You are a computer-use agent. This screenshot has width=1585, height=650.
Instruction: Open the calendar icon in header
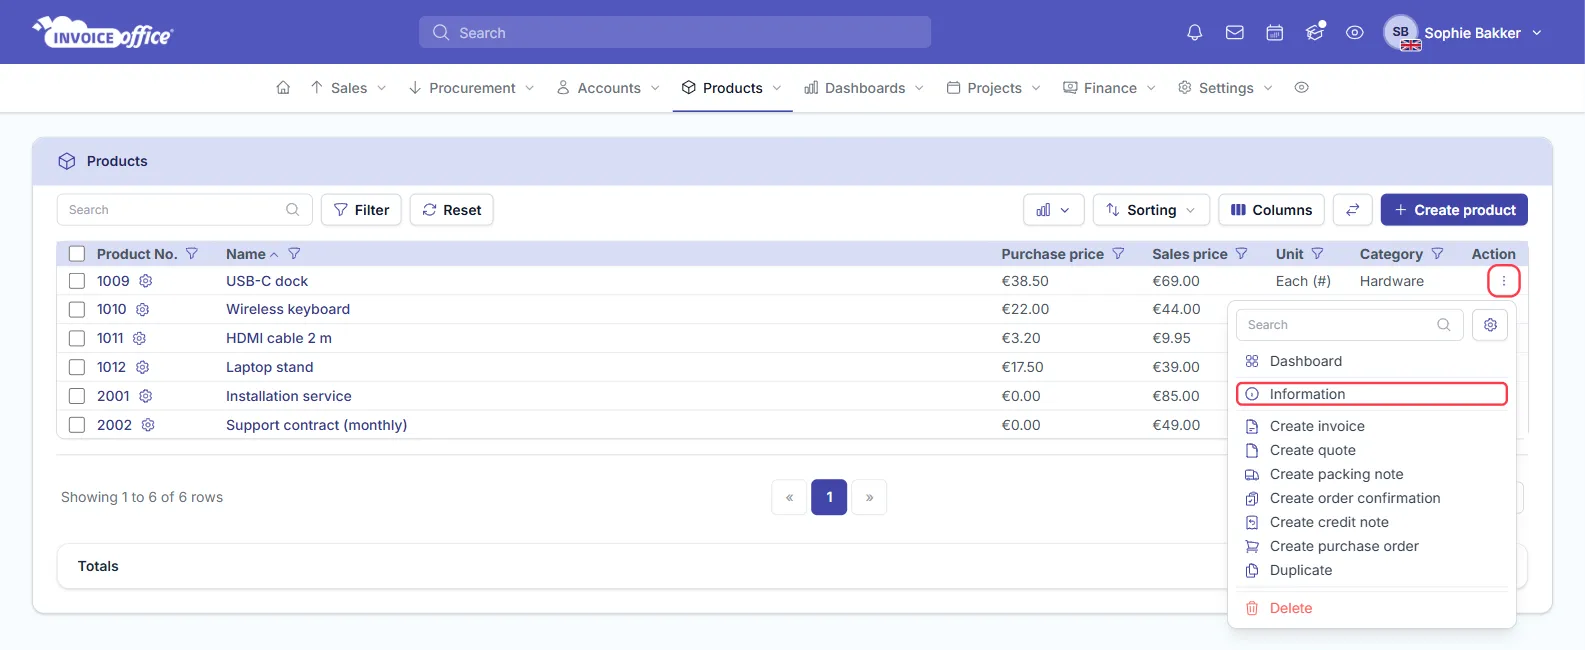[1274, 33]
